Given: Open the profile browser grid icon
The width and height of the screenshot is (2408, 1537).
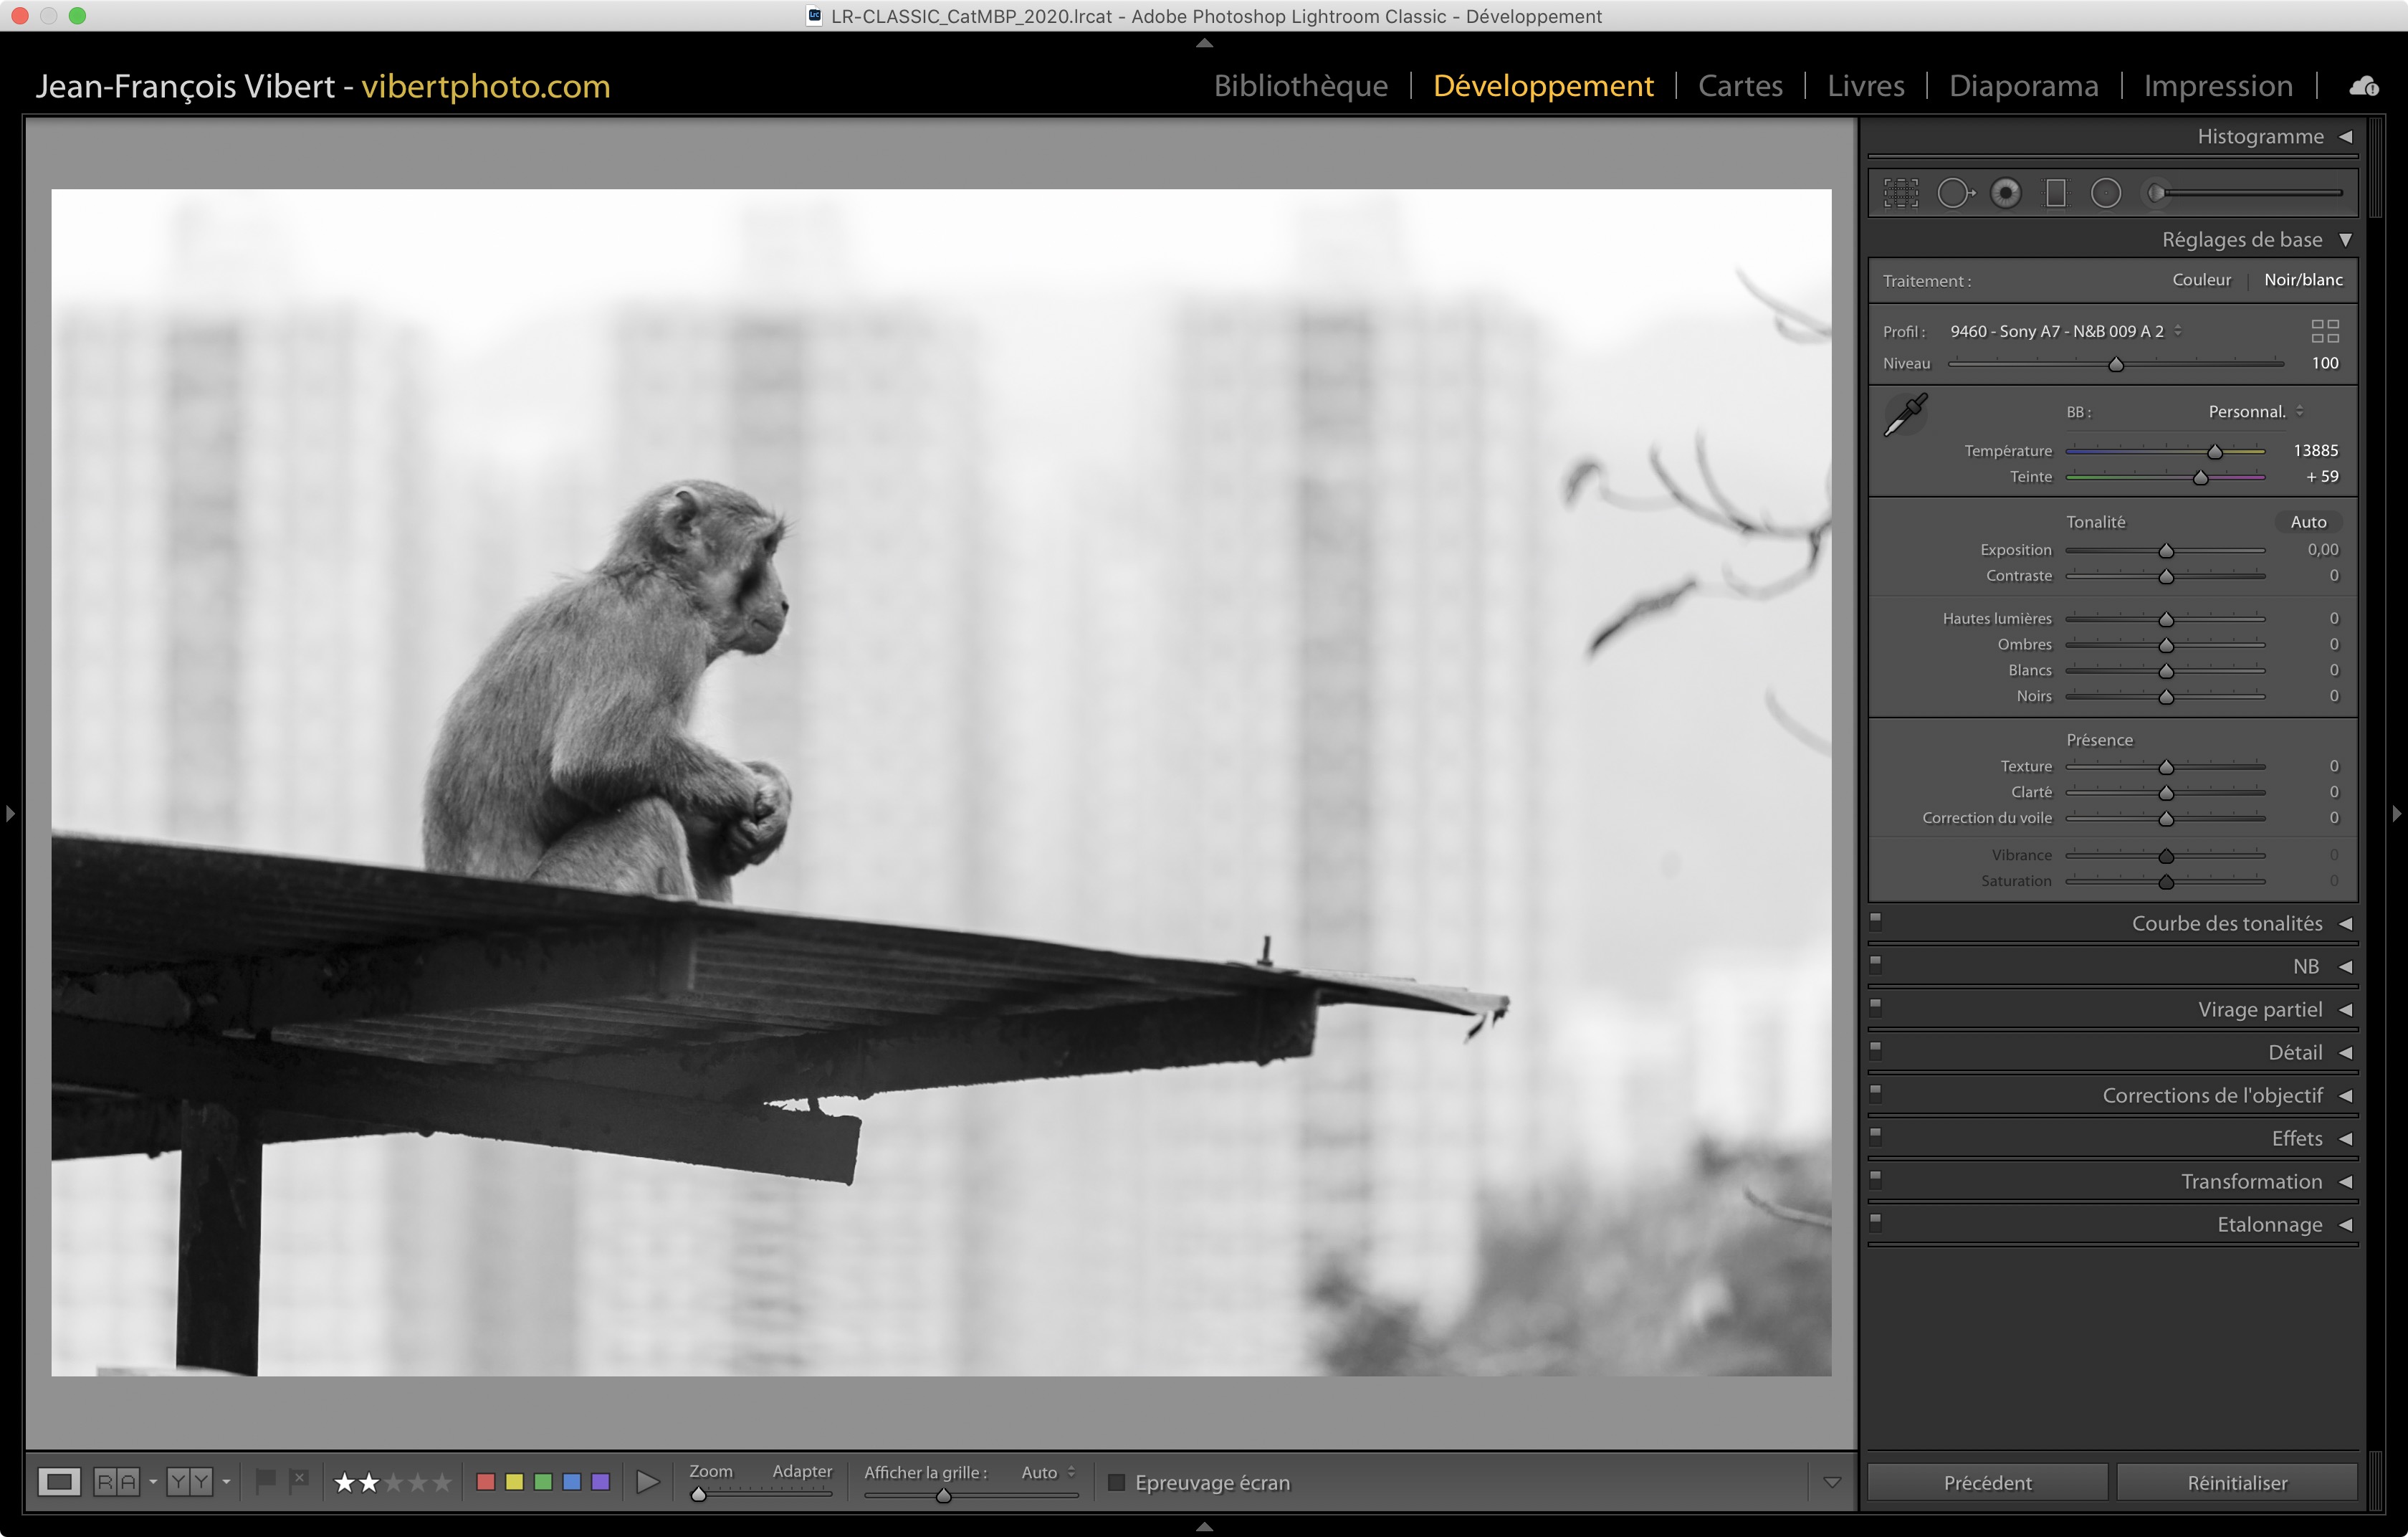Looking at the screenshot, I should click(x=2324, y=331).
